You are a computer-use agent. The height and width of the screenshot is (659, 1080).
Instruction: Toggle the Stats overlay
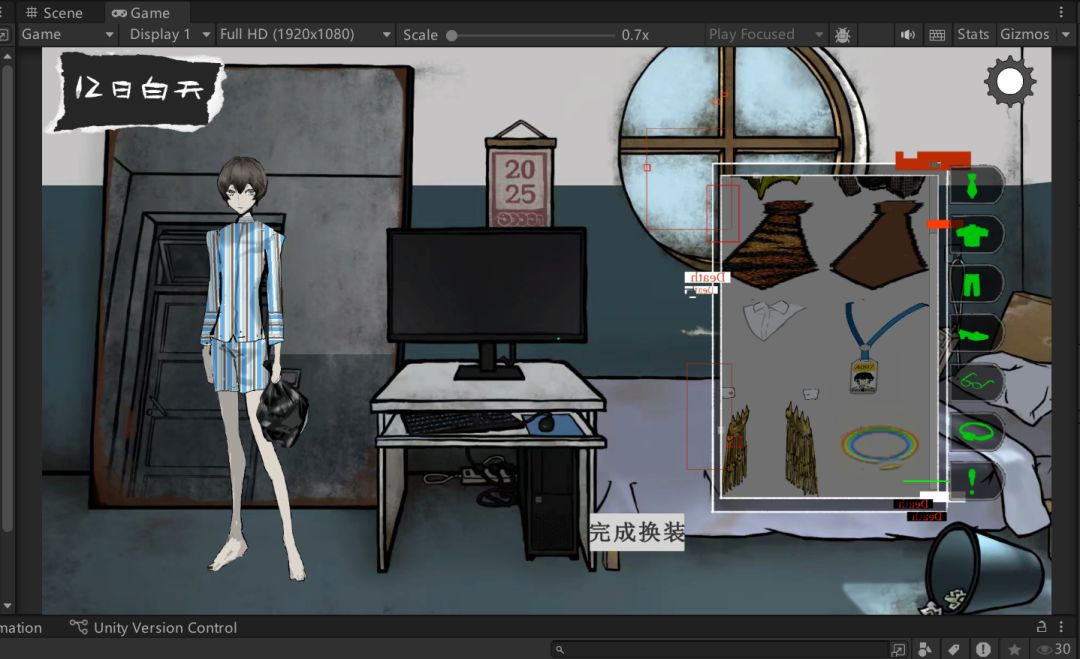click(972, 34)
